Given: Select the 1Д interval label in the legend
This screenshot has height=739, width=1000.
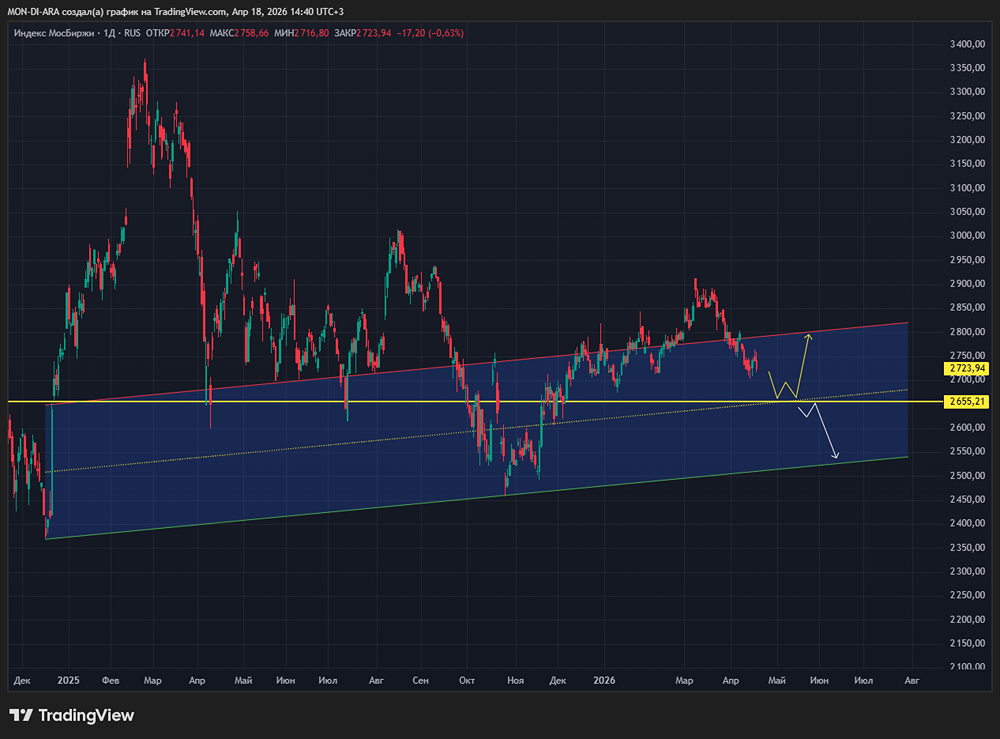Looking at the screenshot, I should click(x=110, y=33).
